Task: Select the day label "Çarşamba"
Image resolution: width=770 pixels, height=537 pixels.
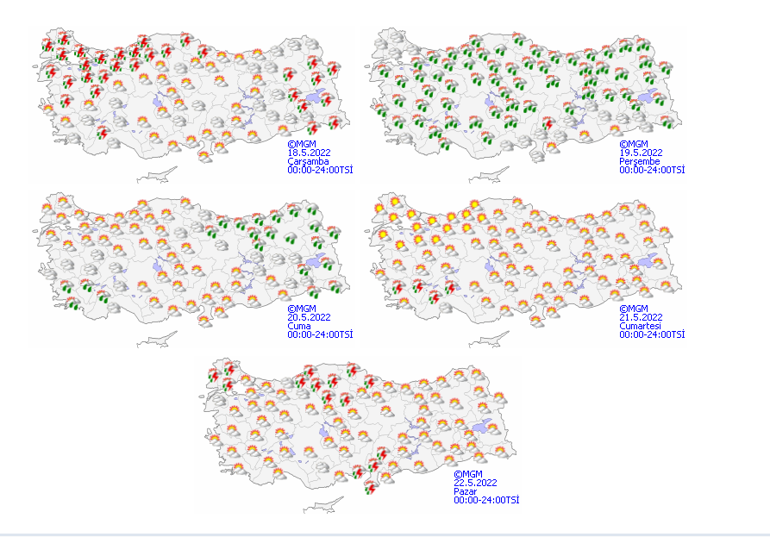Action: coord(308,161)
